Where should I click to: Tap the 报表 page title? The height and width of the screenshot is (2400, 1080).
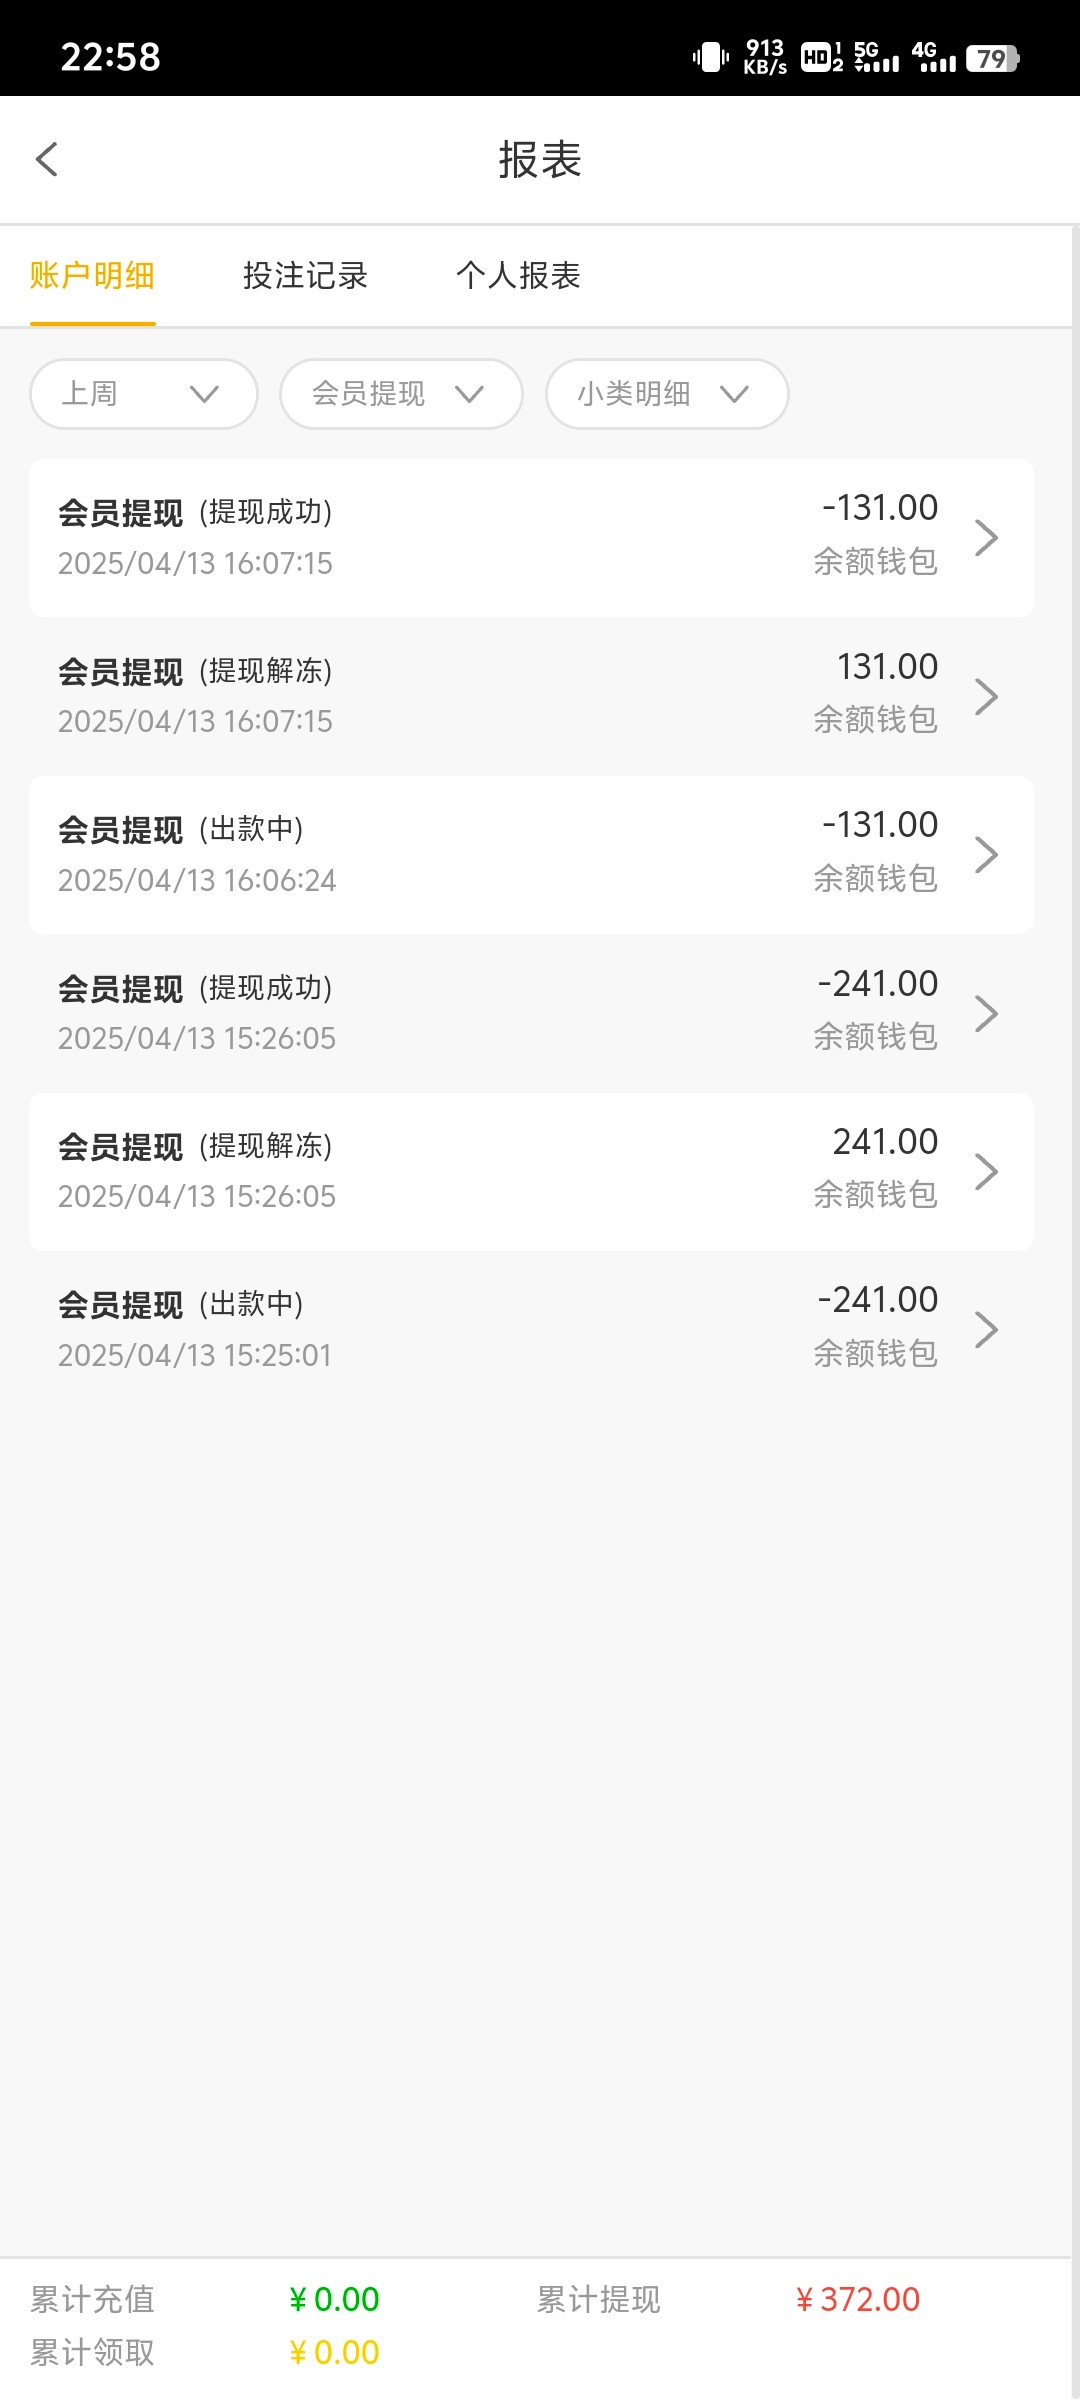(540, 160)
